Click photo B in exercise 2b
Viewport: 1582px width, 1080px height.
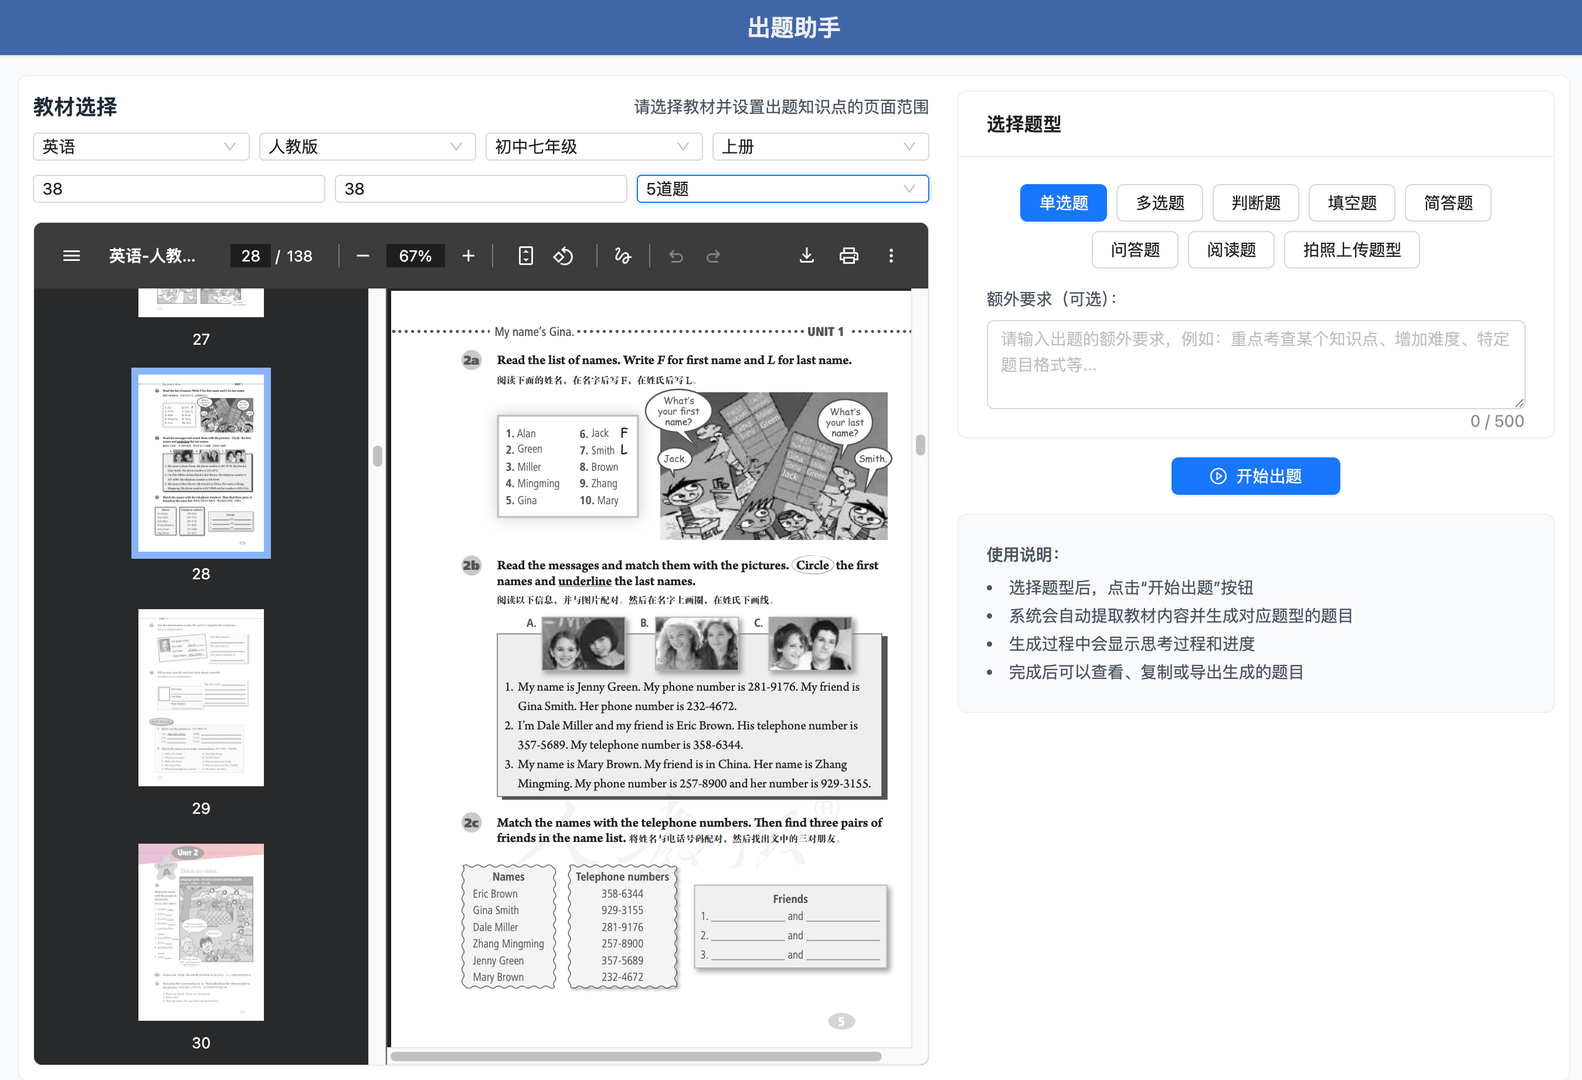696,643
